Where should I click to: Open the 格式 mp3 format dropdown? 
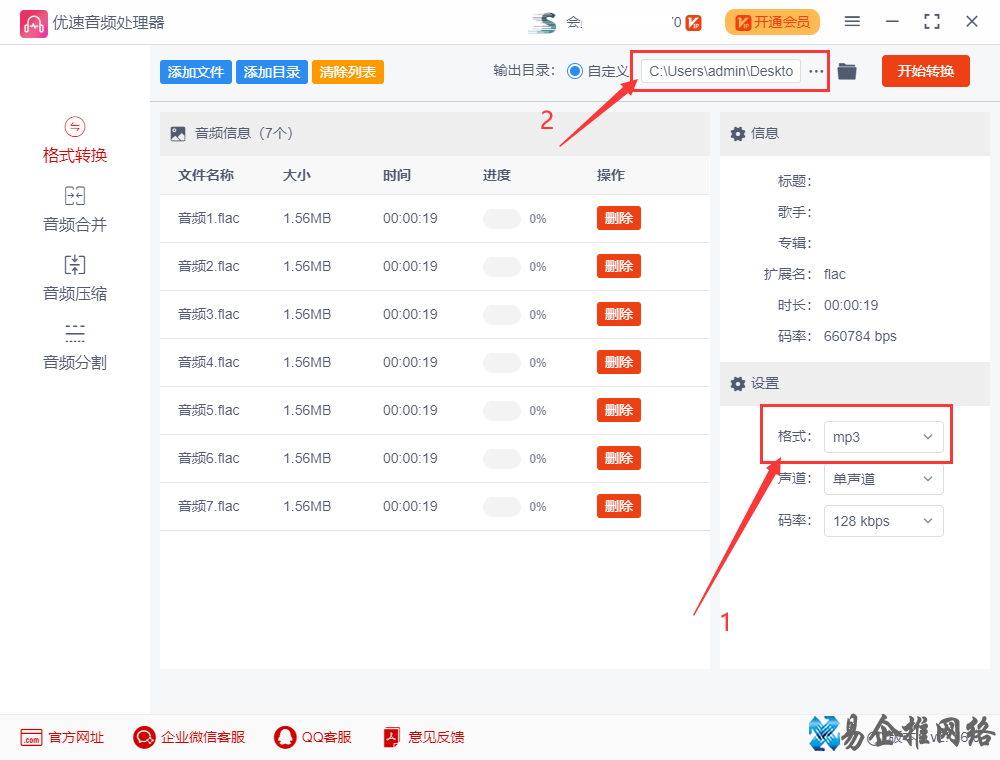pyautogui.click(x=884, y=436)
